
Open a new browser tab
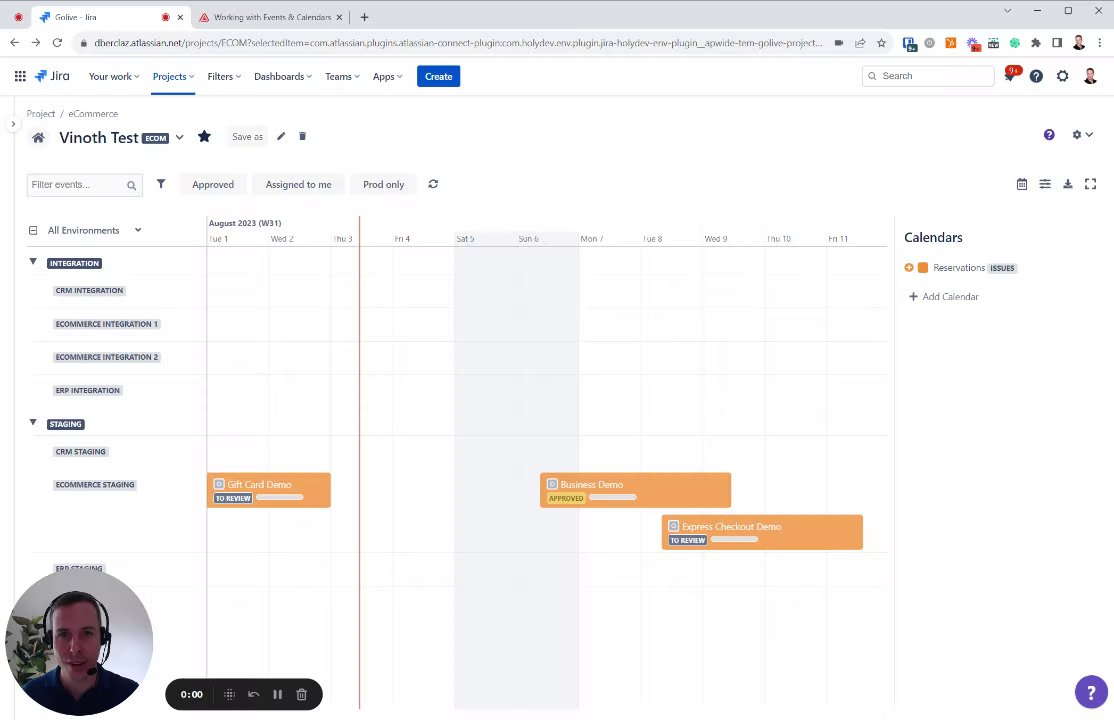364,17
